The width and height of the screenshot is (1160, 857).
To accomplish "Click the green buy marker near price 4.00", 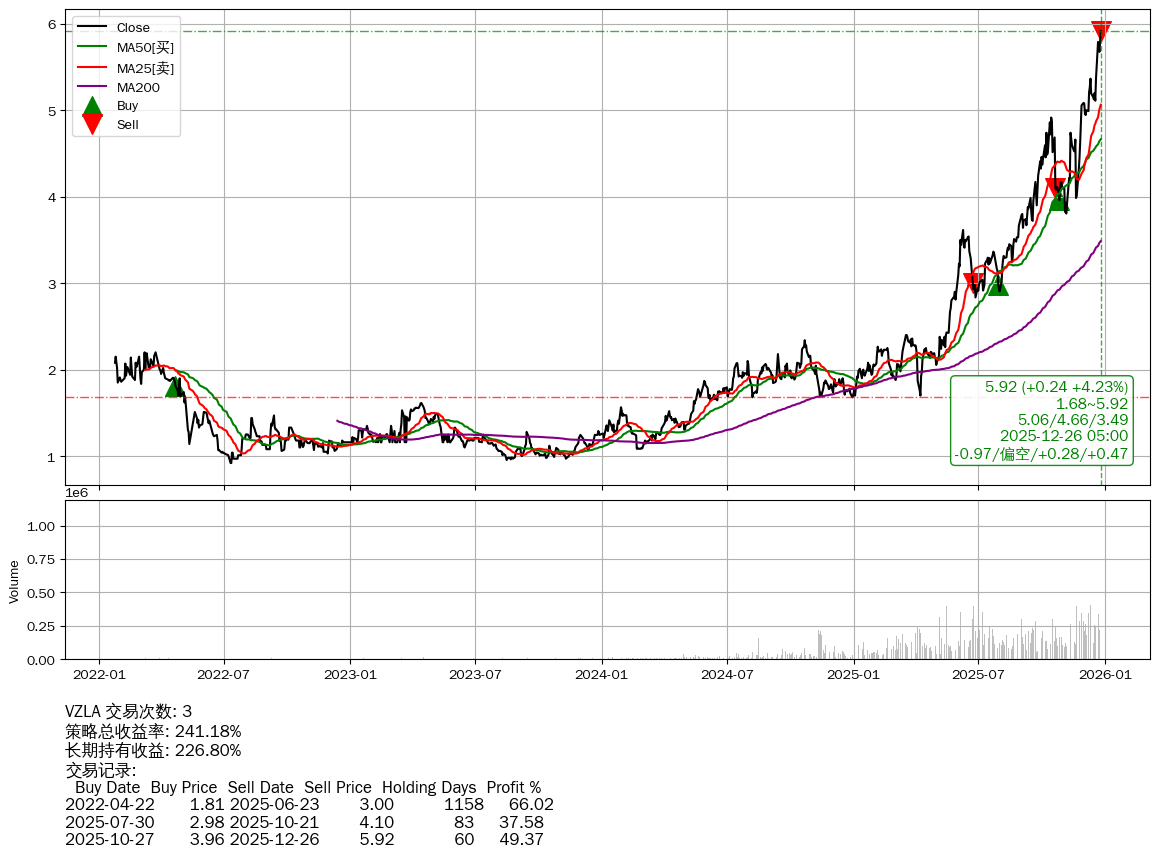I will tap(1058, 201).
